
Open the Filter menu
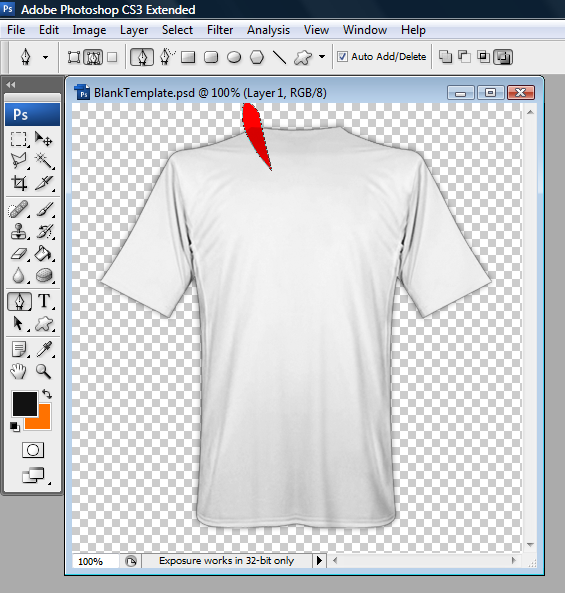pos(220,30)
